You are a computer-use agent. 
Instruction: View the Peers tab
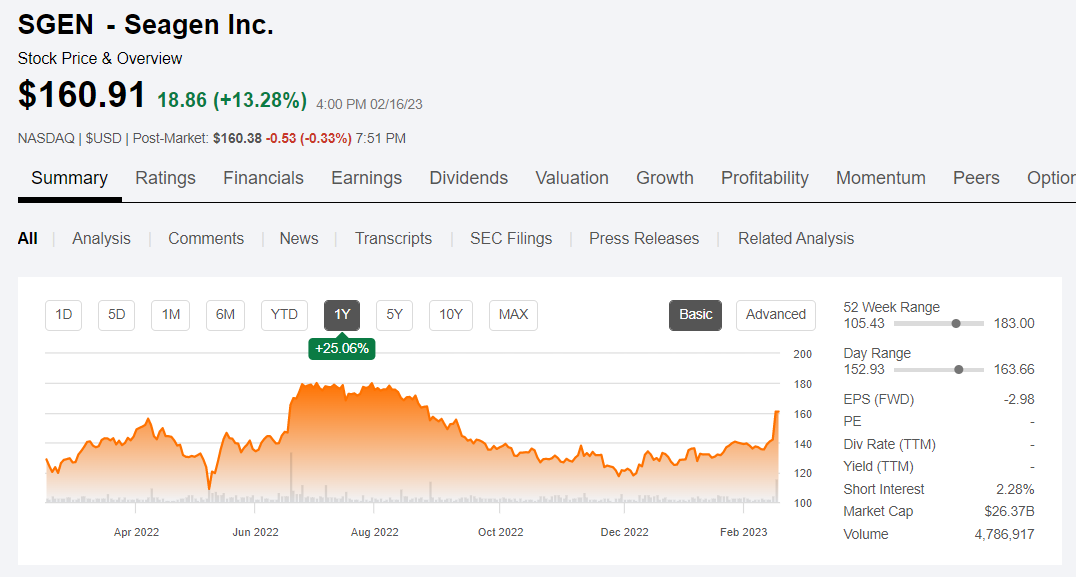click(x=975, y=178)
